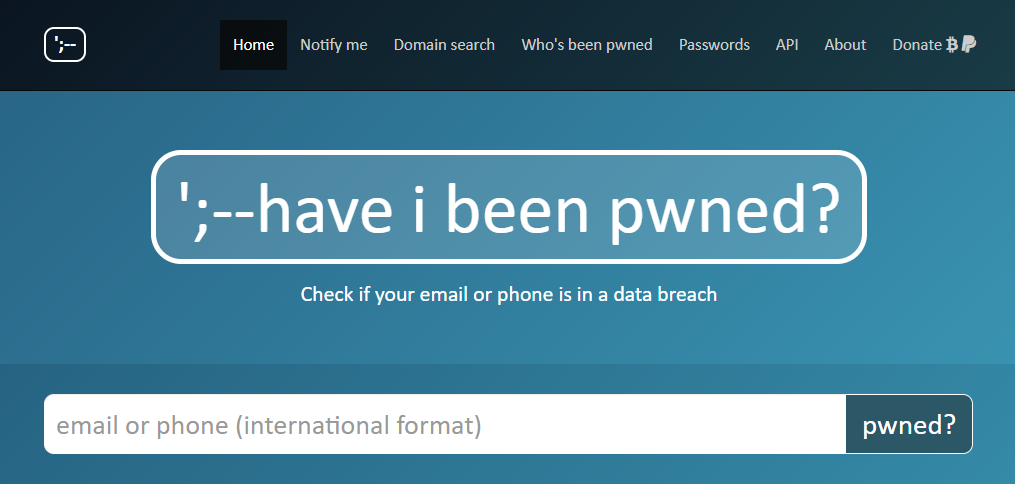
Task: Click the Donate link text
Action: pyautogui.click(x=916, y=45)
